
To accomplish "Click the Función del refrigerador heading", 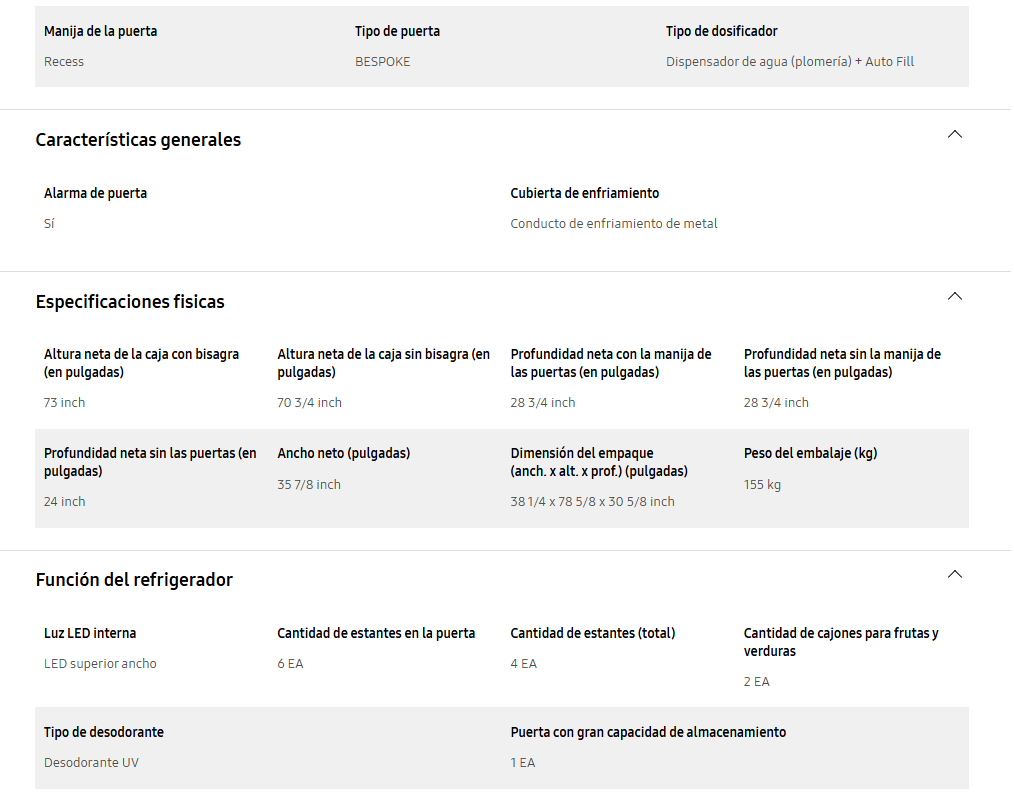I will pyautogui.click(x=134, y=580).
